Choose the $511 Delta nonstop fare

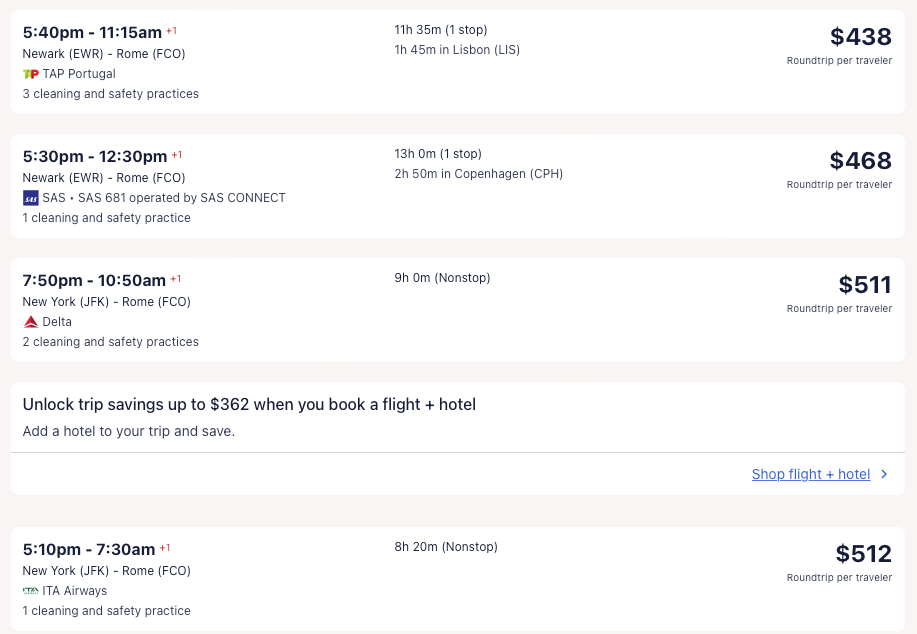click(x=864, y=285)
